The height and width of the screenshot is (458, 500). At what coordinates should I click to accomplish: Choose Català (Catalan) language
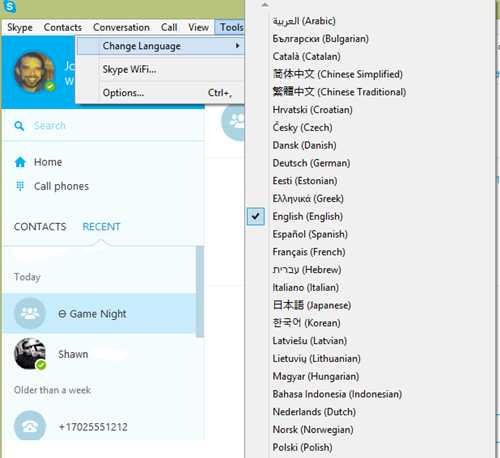click(306, 56)
